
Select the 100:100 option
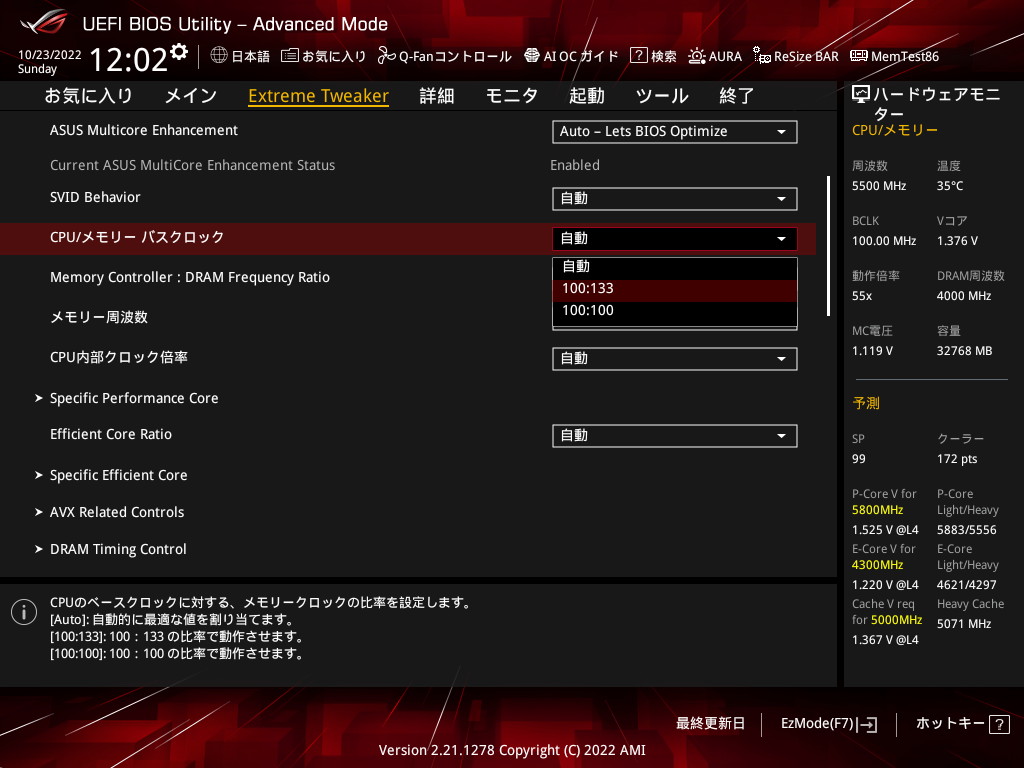pyautogui.click(x=675, y=311)
